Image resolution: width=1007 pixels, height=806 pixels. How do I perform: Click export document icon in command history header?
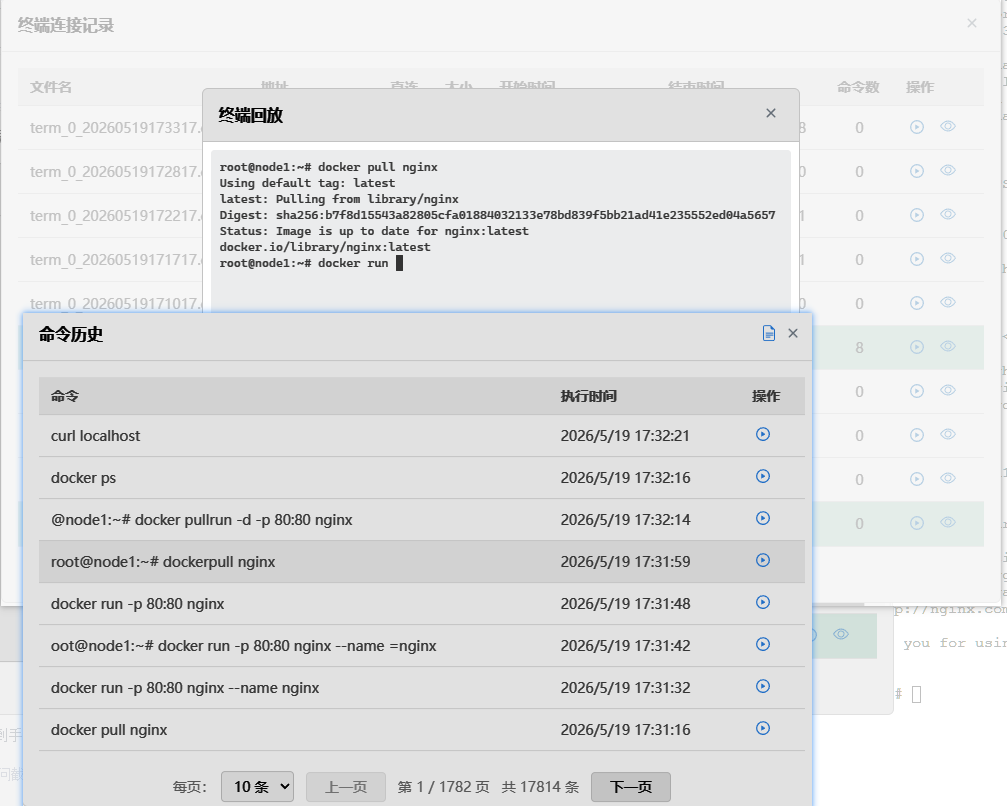[x=768, y=333]
